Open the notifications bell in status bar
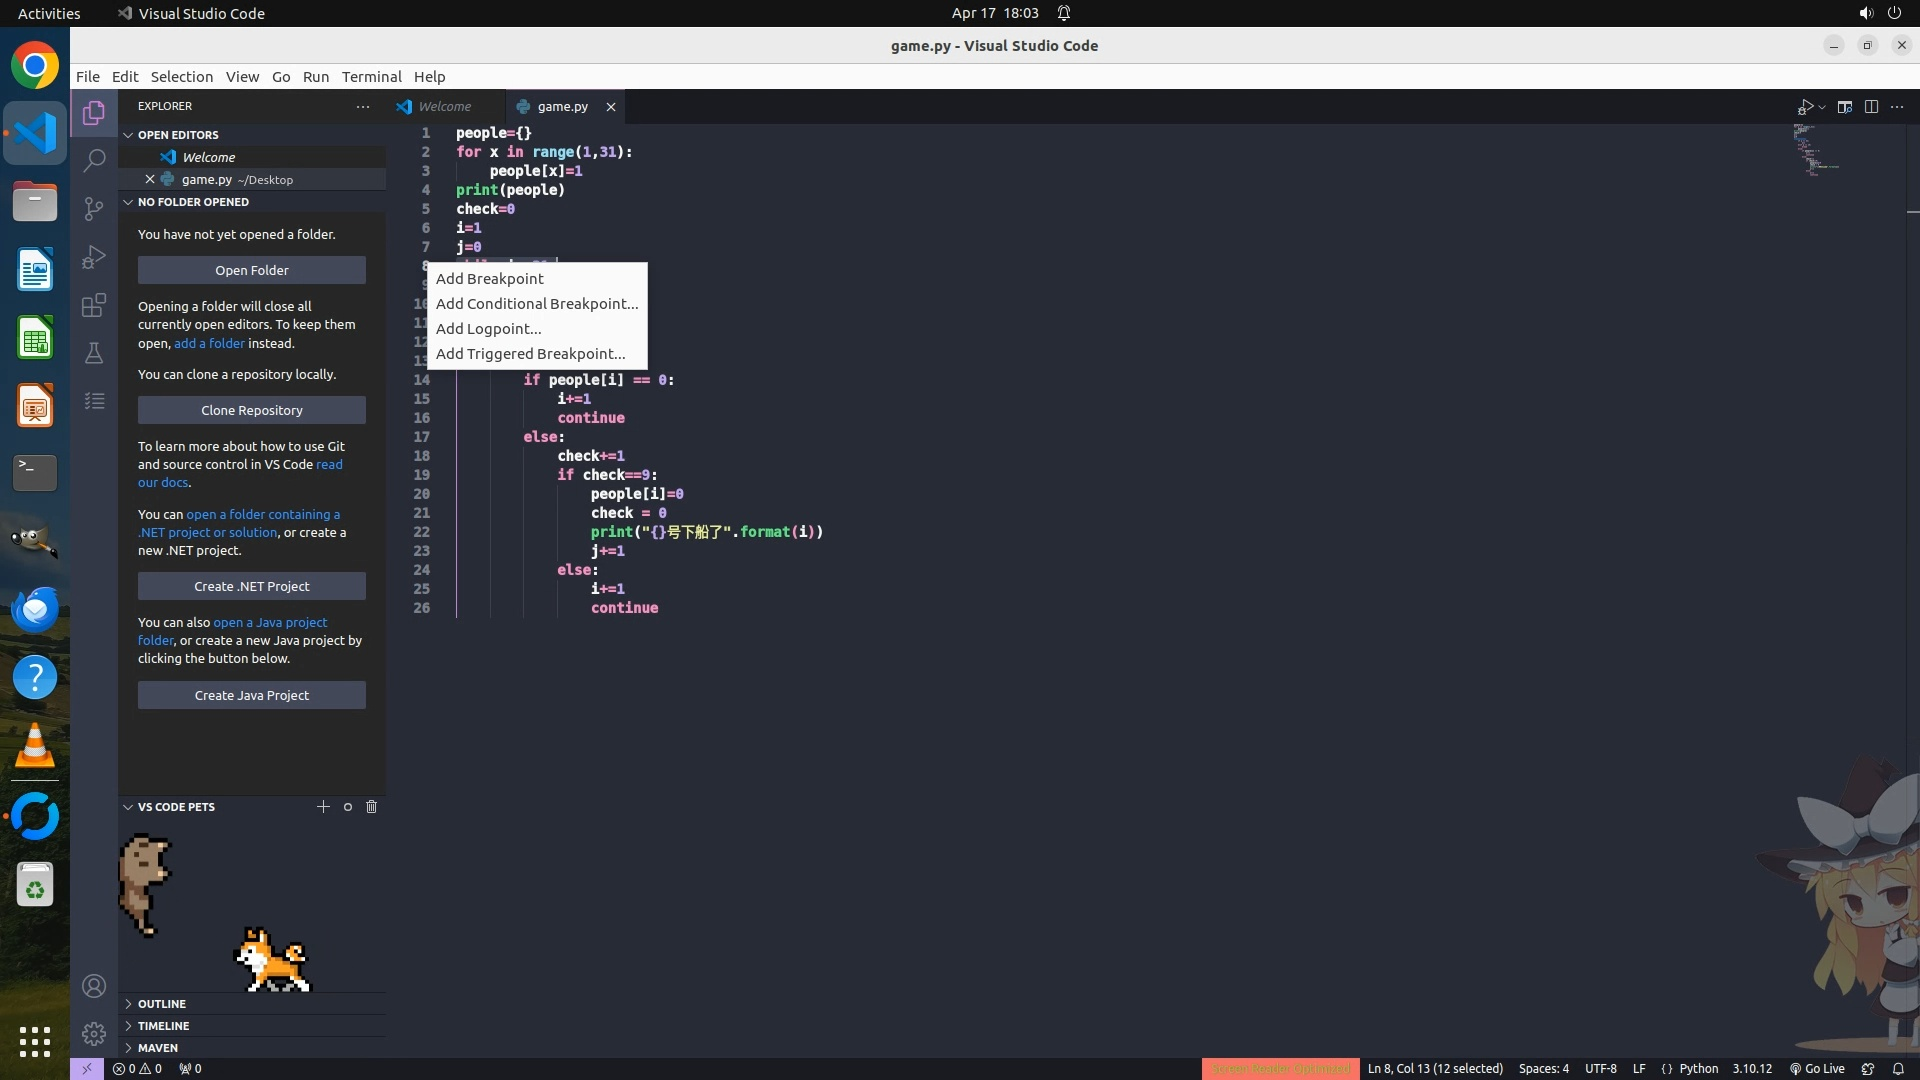 1898,1068
